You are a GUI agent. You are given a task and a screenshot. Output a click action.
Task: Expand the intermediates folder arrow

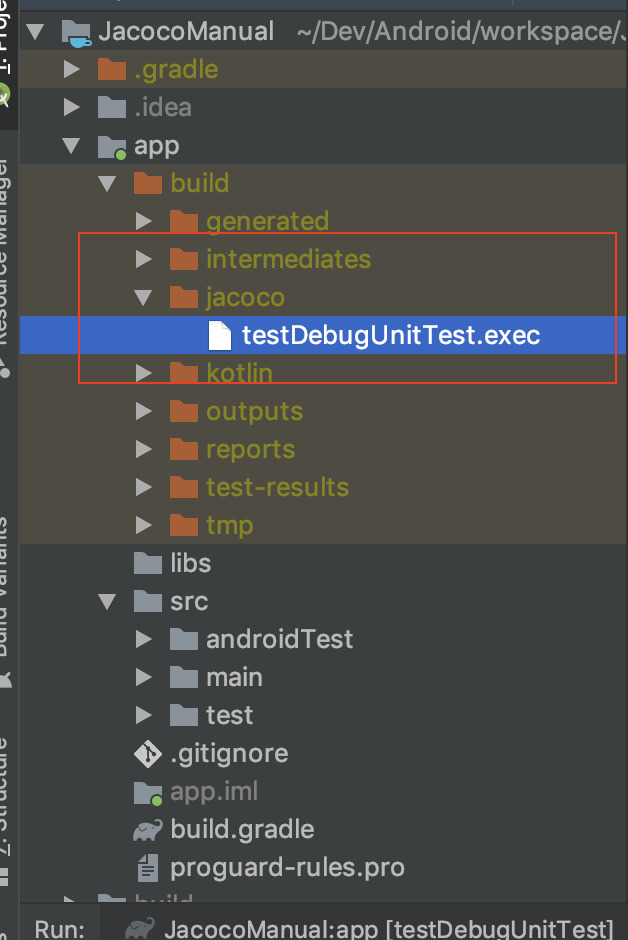[x=144, y=259]
